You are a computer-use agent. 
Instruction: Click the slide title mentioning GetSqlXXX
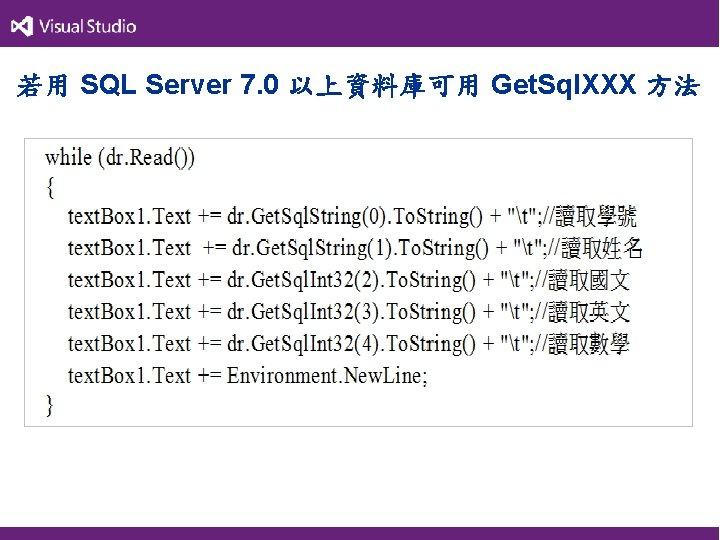(x=359, y=85)
